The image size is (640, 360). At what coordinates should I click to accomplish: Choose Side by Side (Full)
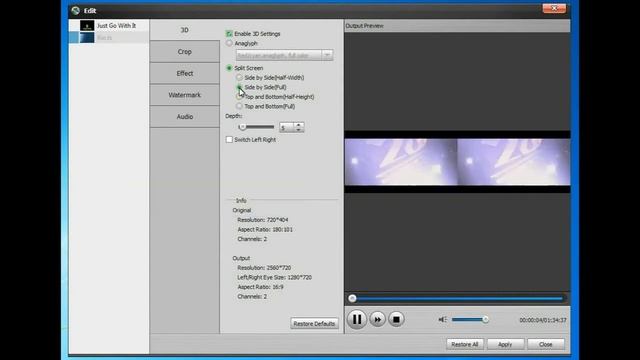click(x=240, y=87)
